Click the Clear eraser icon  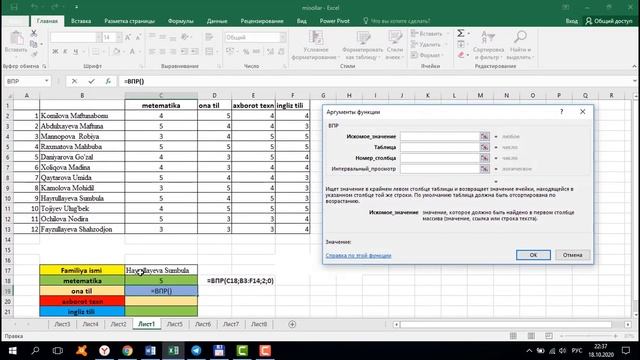tap(461, 55)
